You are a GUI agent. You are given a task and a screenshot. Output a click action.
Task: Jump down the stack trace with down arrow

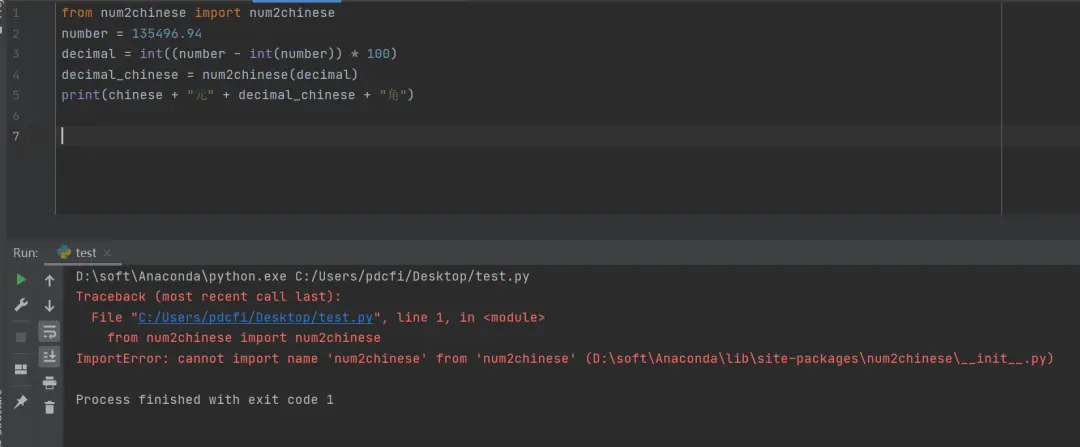50,306
